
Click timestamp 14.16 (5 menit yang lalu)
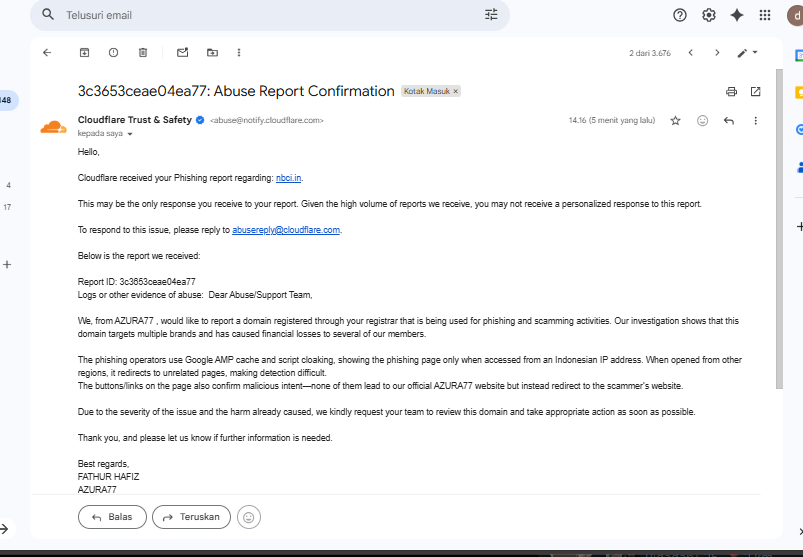pyautogui.click(x=611, y=120)
